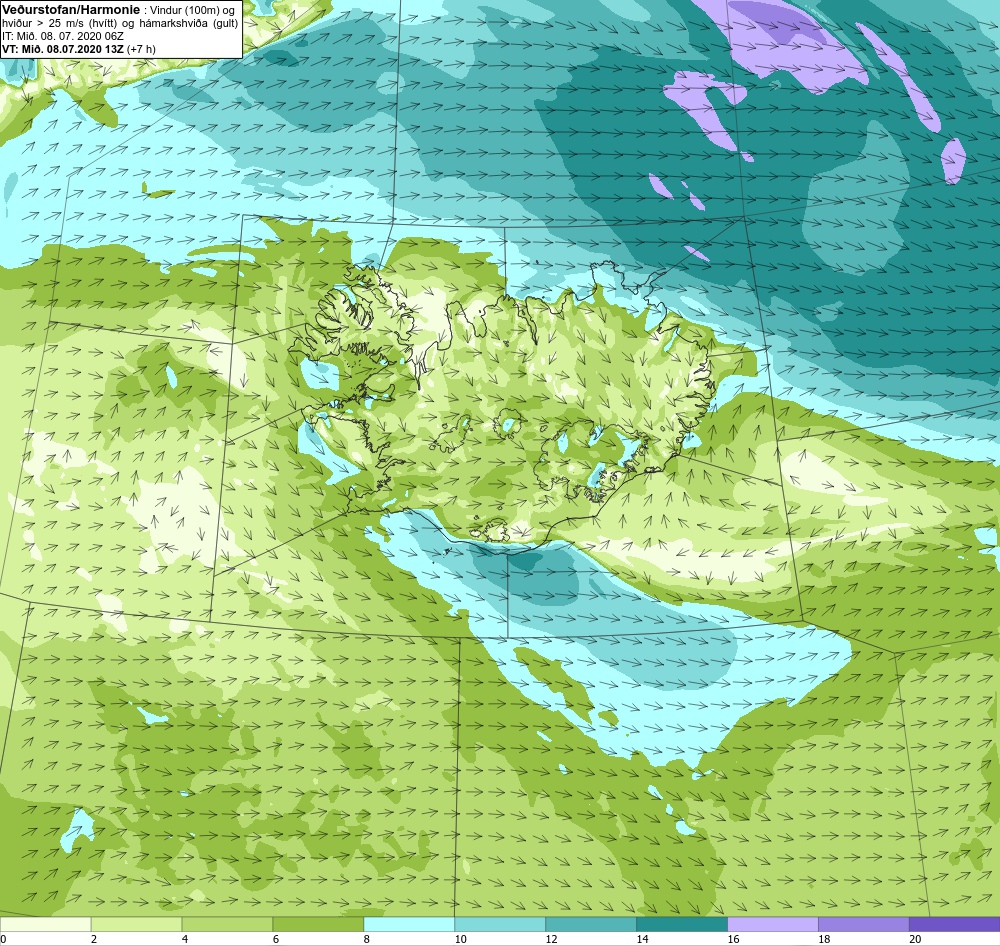This screenshot has width=1000, height=946.
Task: Click the initial time line 'IT: Mið. 08. 07. 2020 06Z'
Action: (x=63, y=36)
